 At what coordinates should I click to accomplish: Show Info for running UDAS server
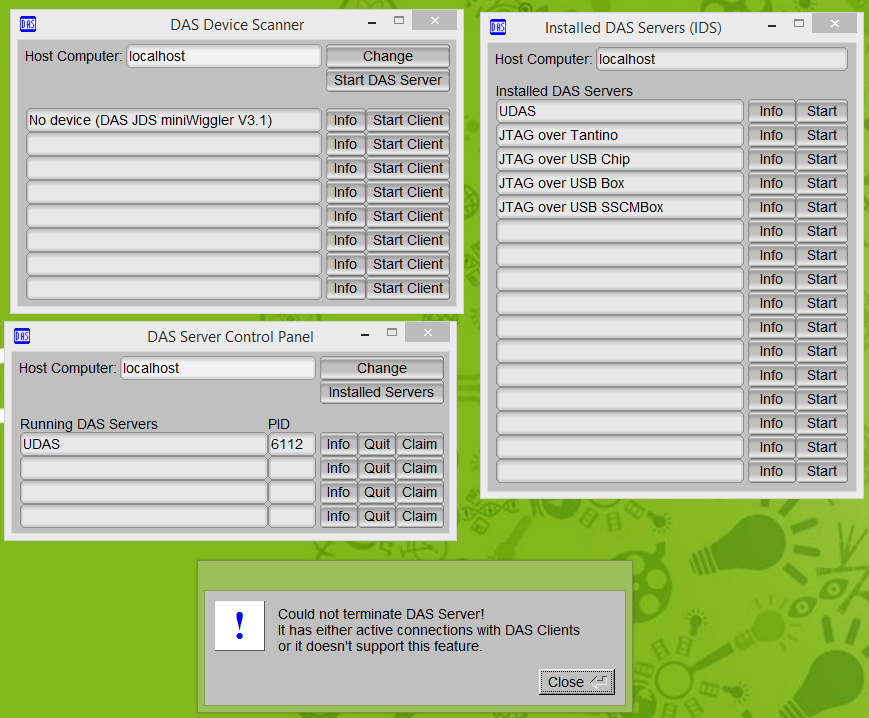click(338, 444)
